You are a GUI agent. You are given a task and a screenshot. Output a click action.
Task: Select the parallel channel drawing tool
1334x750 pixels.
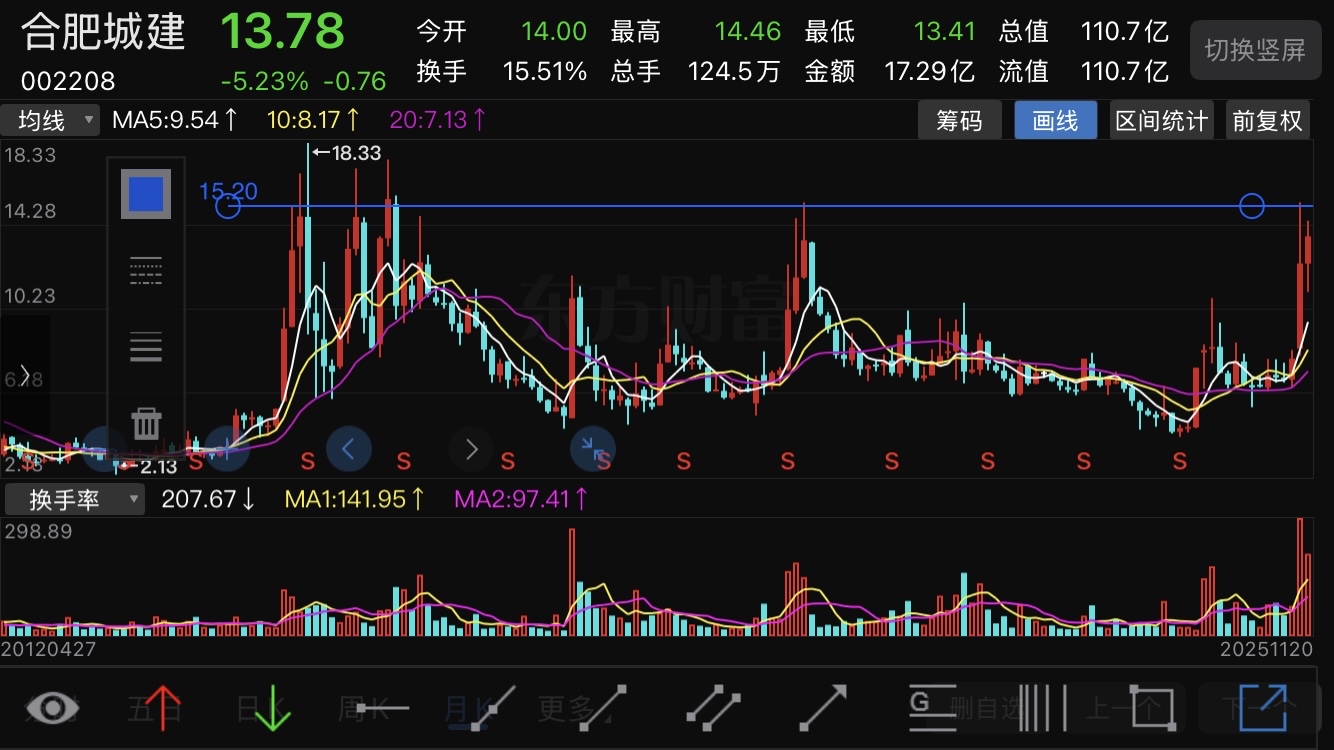[712, 709]
